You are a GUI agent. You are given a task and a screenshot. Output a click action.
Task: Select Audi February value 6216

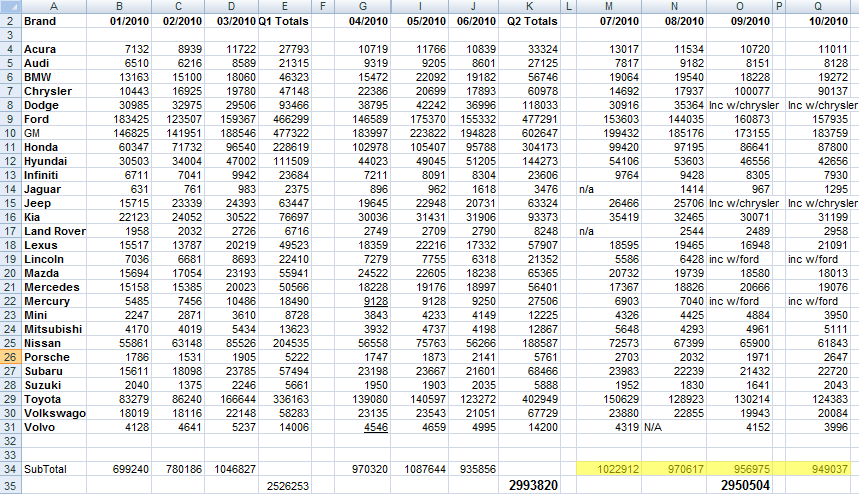coord(177,63)
